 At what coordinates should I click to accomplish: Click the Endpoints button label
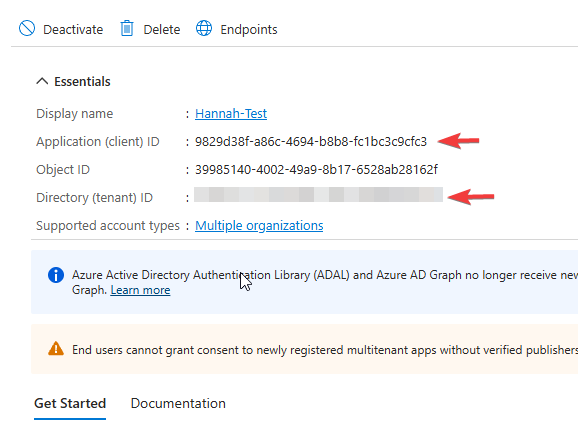[249, 29]
